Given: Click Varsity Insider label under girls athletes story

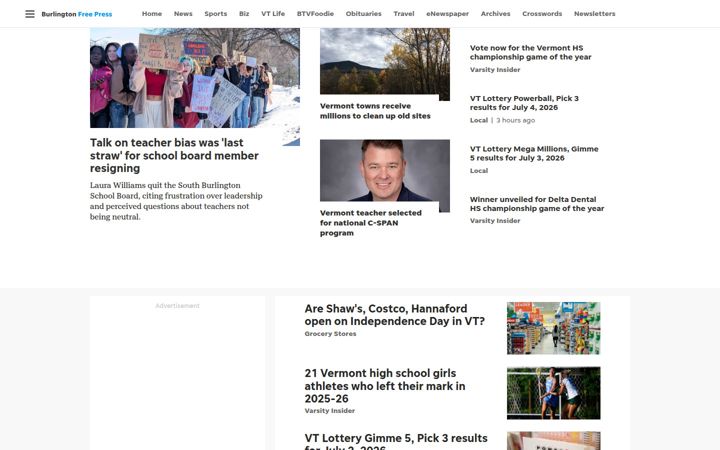Looking at the screenshot, I should [330, 411].
